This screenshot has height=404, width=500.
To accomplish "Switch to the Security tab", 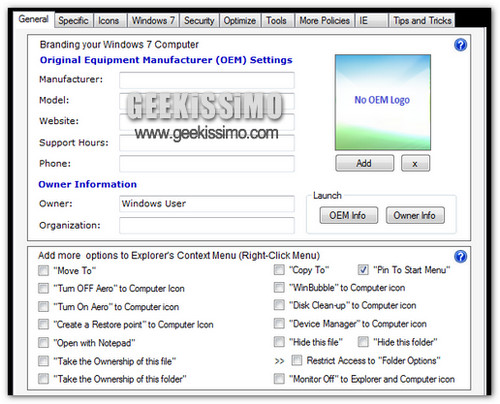I will (x=199, y=21).
